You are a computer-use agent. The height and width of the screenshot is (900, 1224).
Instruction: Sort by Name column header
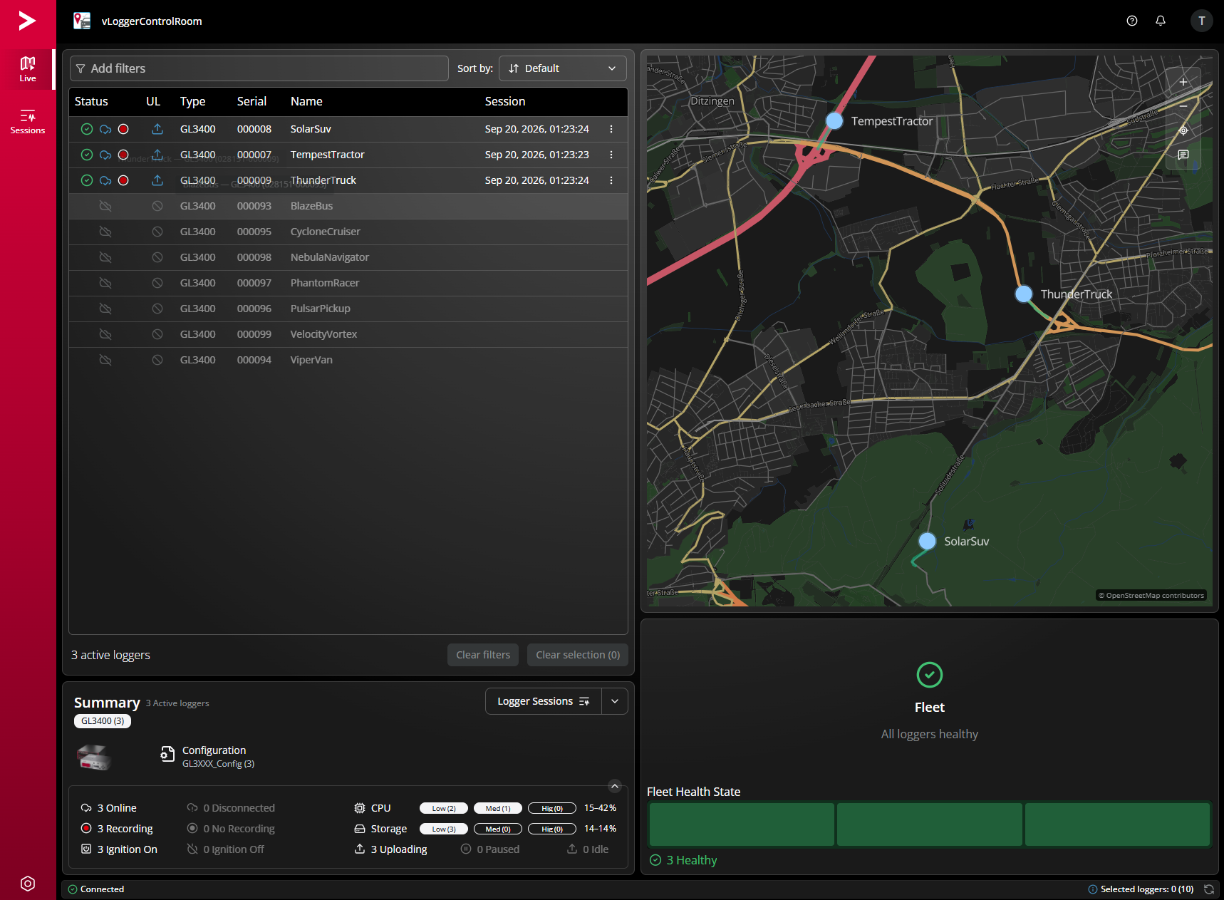coord(306,101)
